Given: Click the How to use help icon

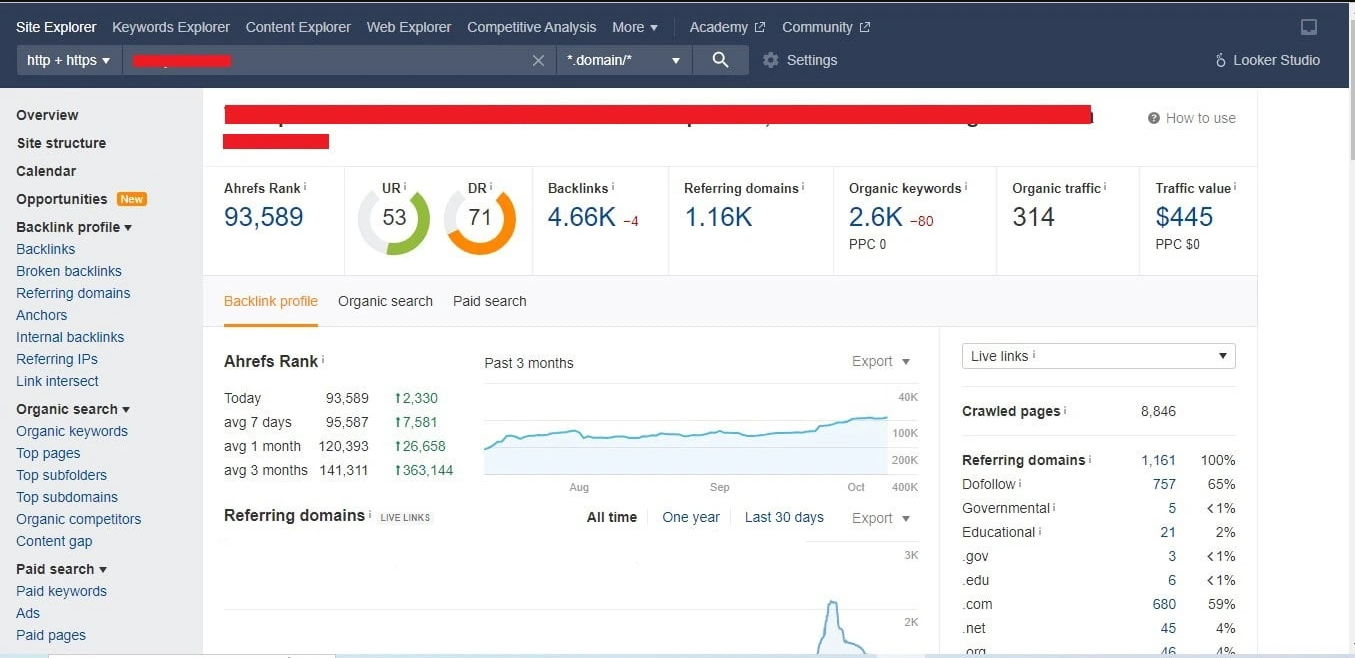Looking at the screenshot, I should point(1154,118).
